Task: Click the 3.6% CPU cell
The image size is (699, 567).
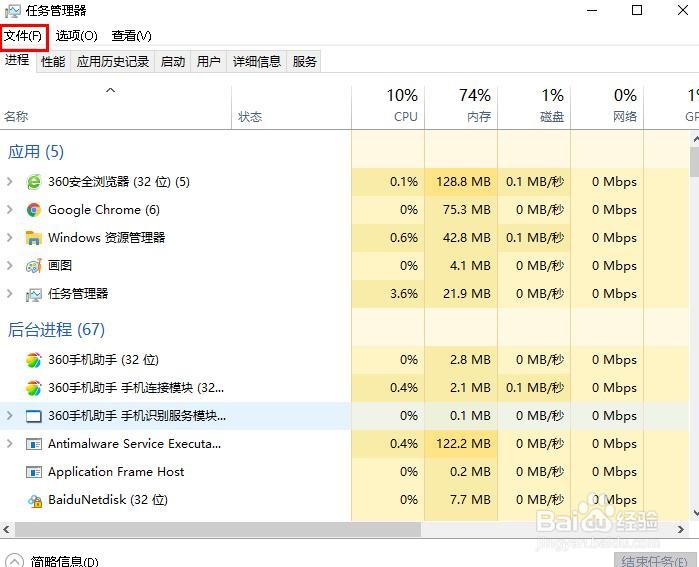Action: (388, 294)
